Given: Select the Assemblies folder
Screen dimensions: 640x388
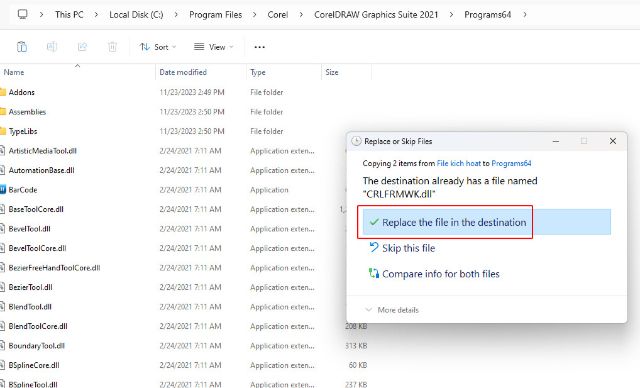Looking at the screenshot, I should 27,112.
